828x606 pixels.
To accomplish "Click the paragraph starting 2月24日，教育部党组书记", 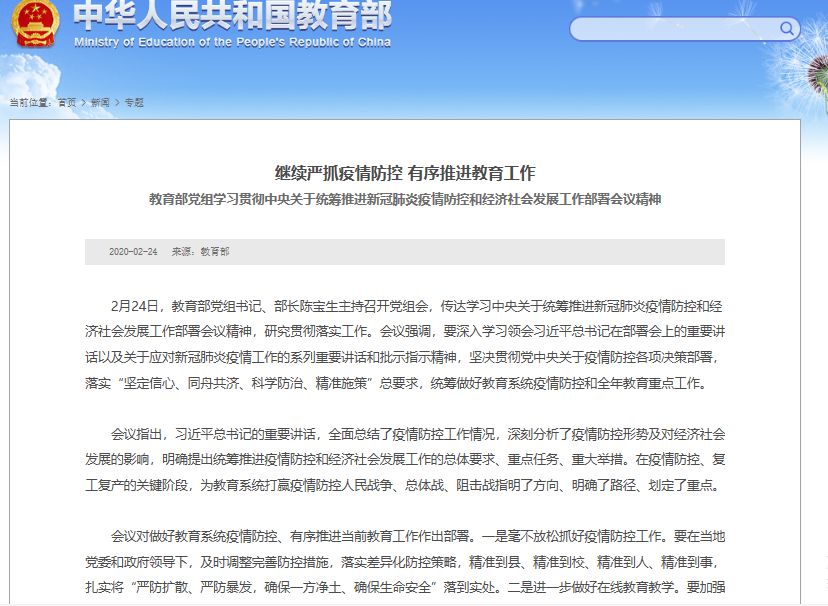I will point(405,345).
